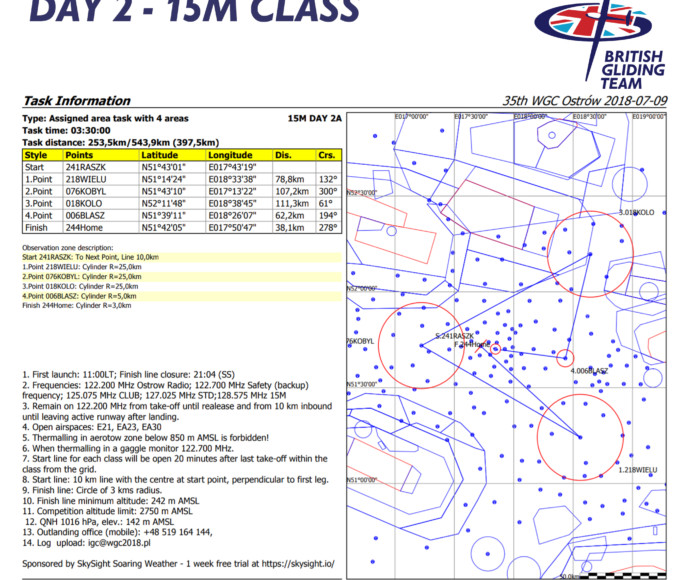Click the 1.218WIELU turnpoint label on map
The width and height of the screenshot is (678, 580).
point(637,469)
